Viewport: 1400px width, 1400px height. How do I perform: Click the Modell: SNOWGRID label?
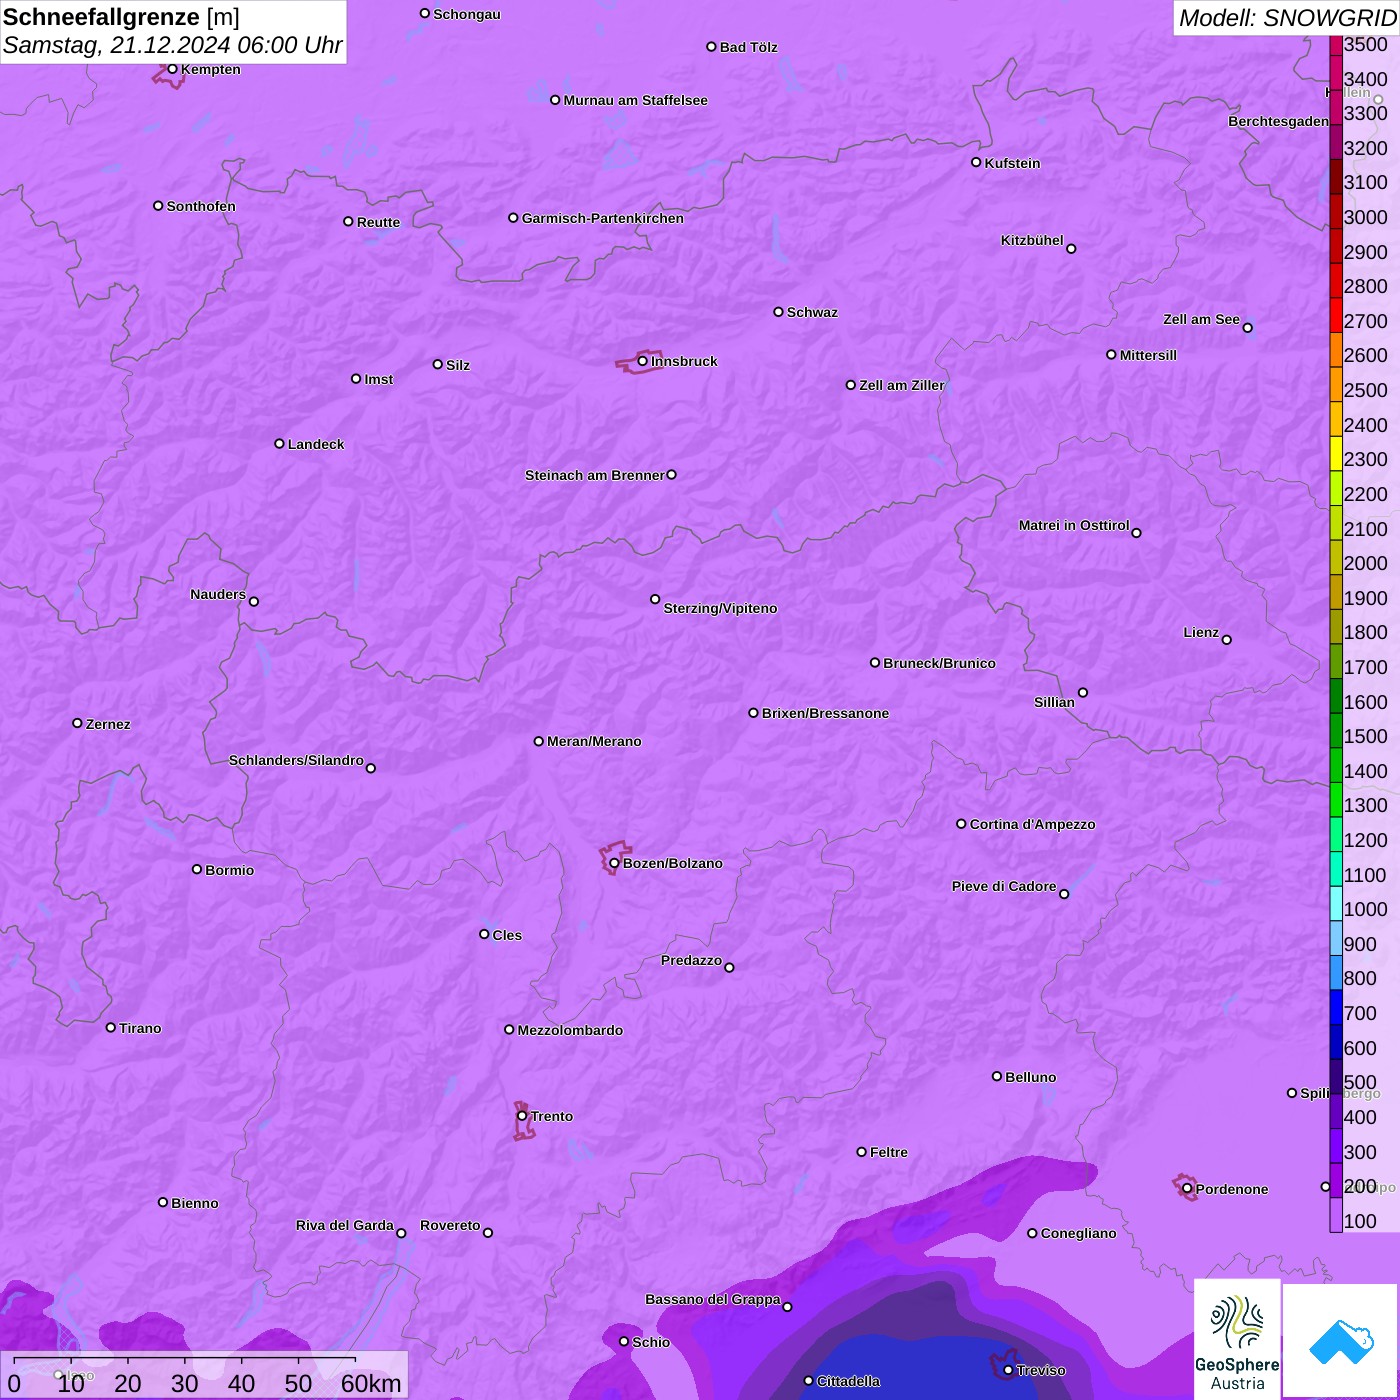[1287, 18]
